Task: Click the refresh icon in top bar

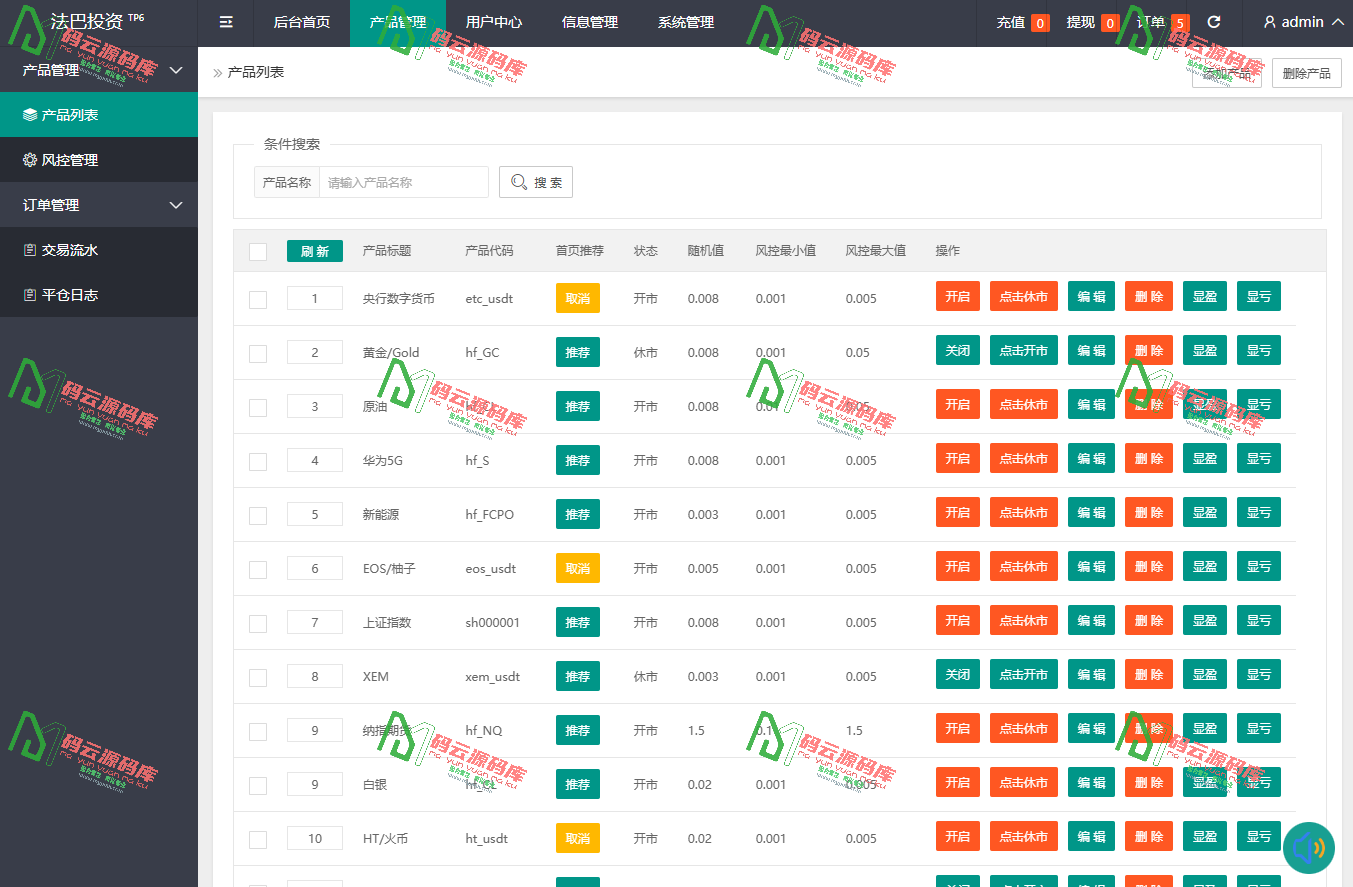Action: click(1216, 22)
